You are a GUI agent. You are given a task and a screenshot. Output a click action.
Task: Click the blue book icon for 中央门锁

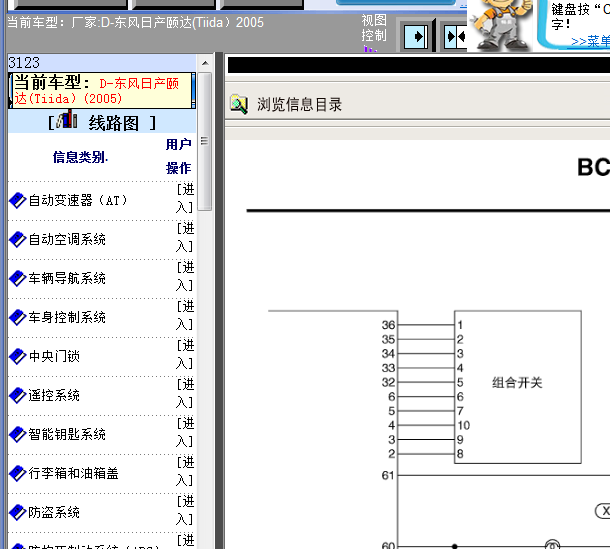18,356
